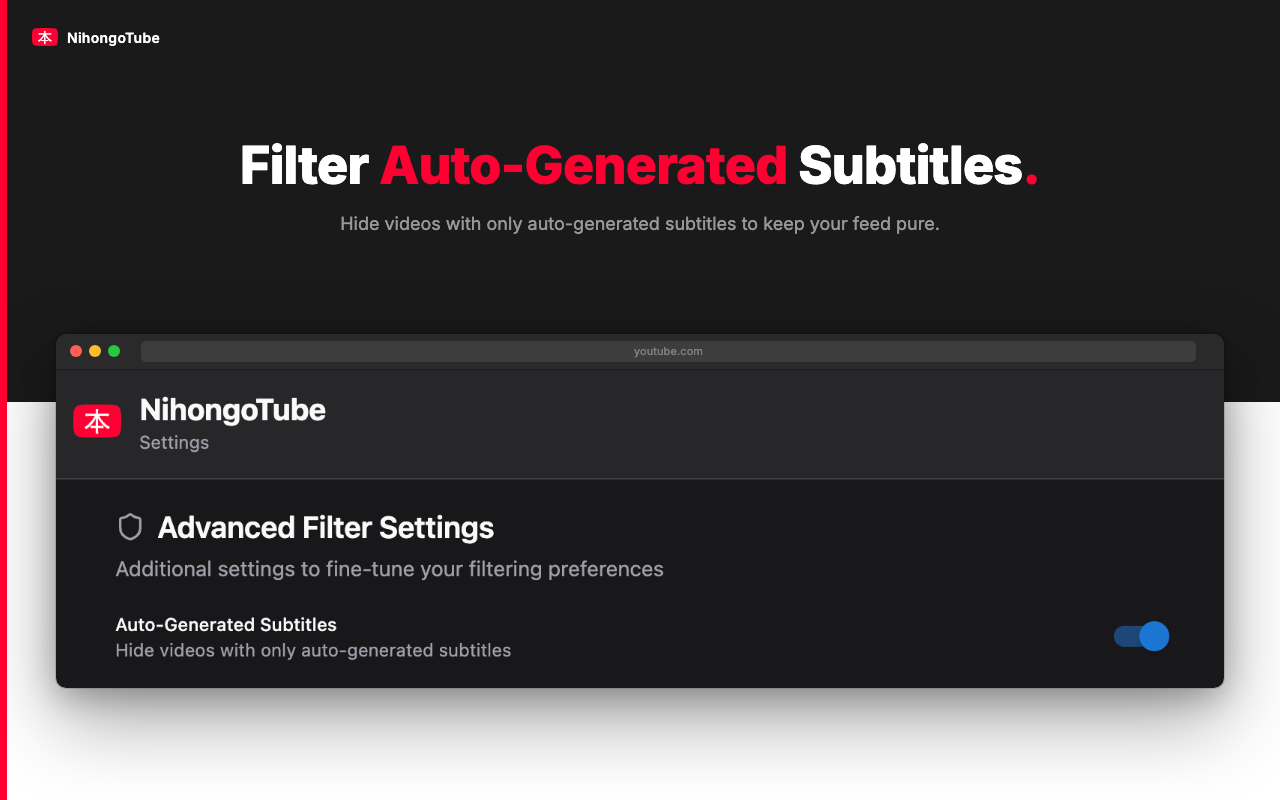Viewport: 1280px width, 800px height.
Task: Click the NihongoTube brand text in header
Action: [x=113, y=38]
